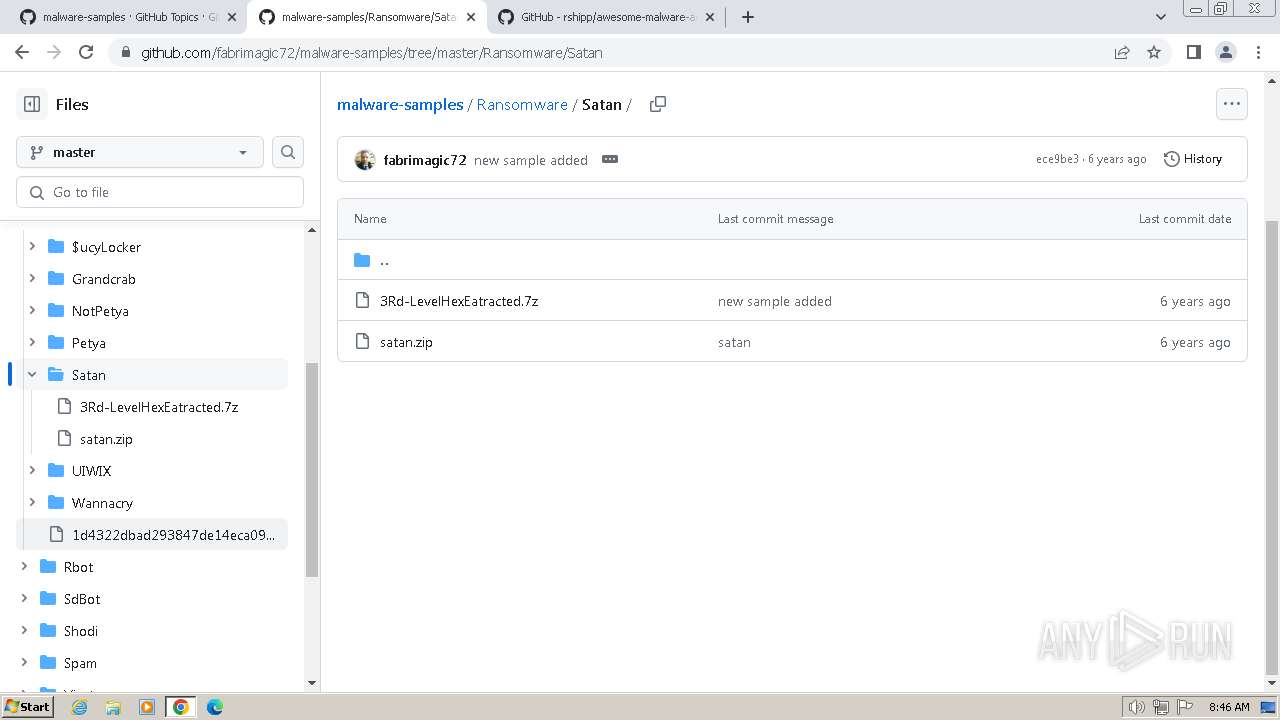Screen dimensions: 1280x720
Task: Open the 'satan' commit message link
Action: click(x=734, y=342)
